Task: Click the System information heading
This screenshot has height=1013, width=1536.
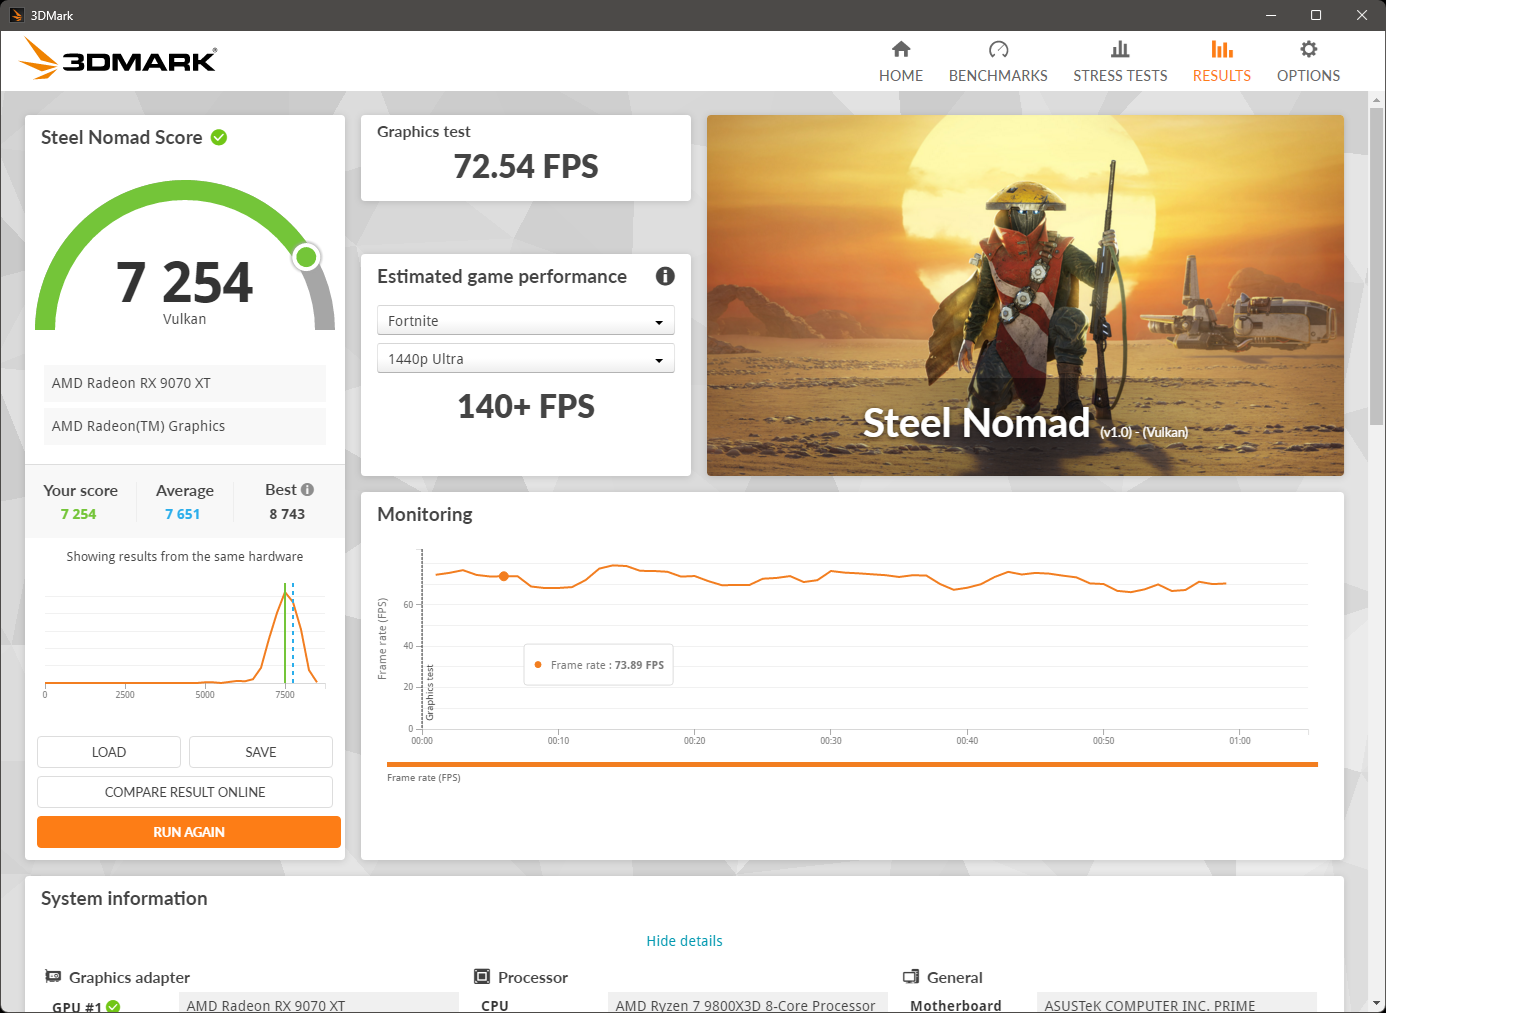Action: 124,898
